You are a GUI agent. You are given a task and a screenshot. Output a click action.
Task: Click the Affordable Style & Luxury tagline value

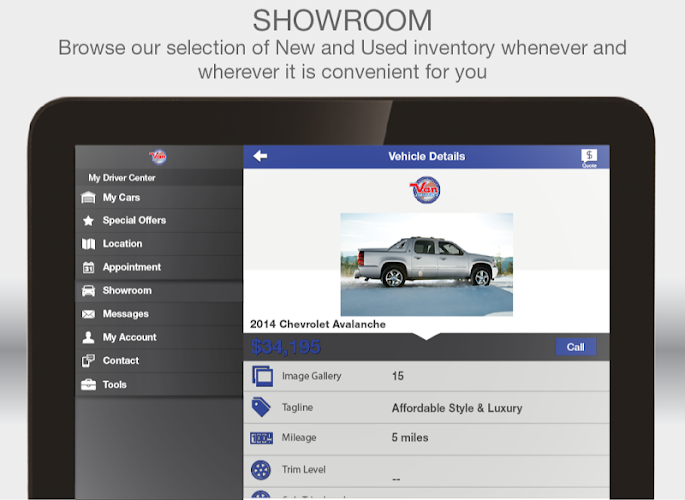click(457, 408)
